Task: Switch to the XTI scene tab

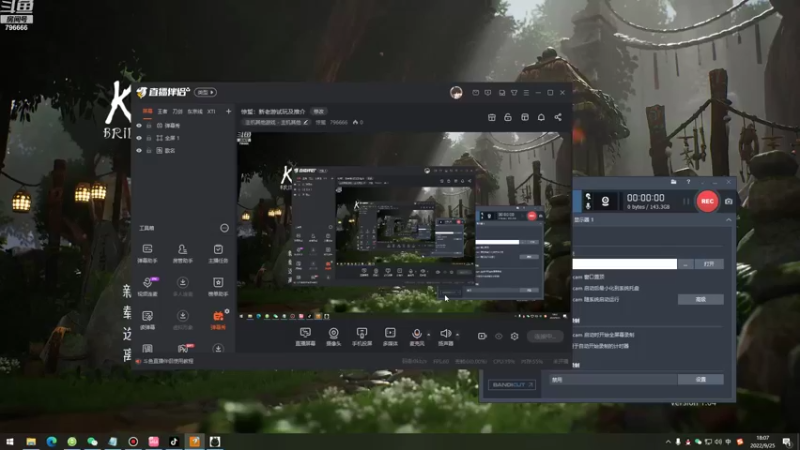Action: click(211, 111)
